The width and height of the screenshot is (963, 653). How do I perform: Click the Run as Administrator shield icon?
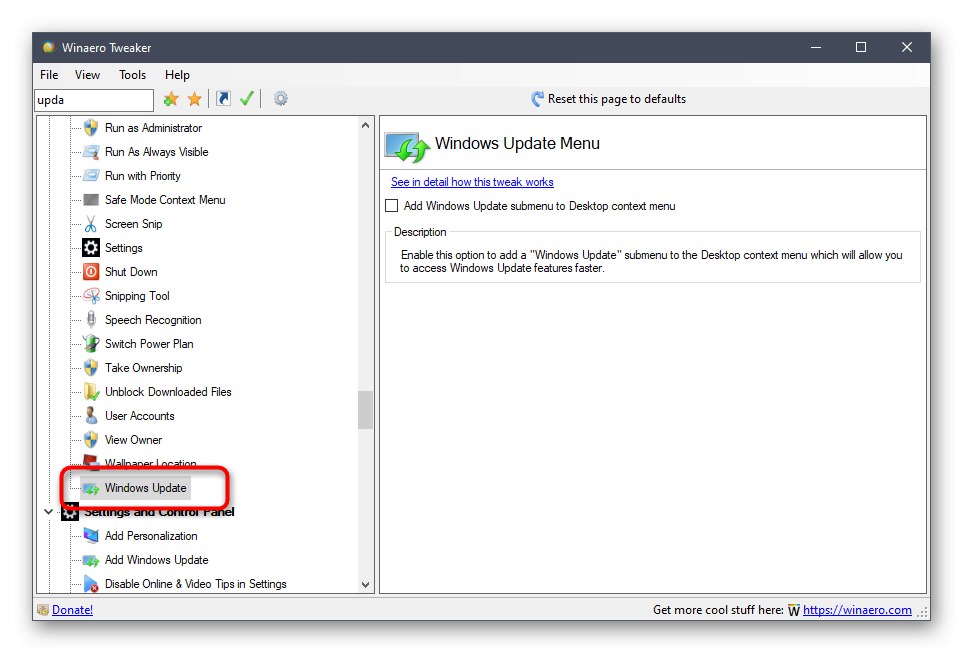pos(91,128)
